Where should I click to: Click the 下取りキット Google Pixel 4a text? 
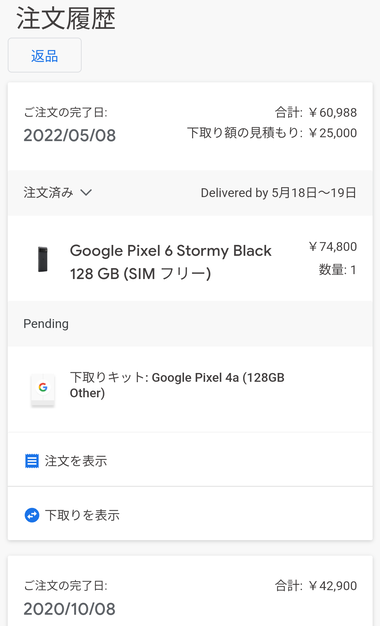177,385
